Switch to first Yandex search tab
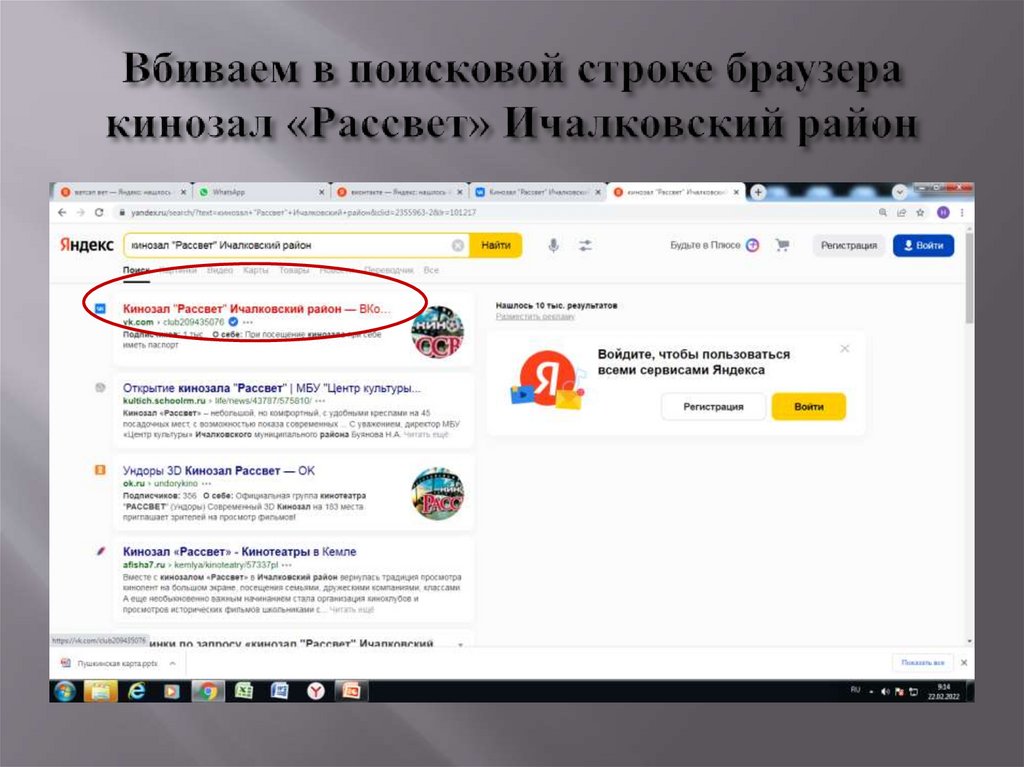Viewport: 1024px width, 767px height. [x=123, y=192]
